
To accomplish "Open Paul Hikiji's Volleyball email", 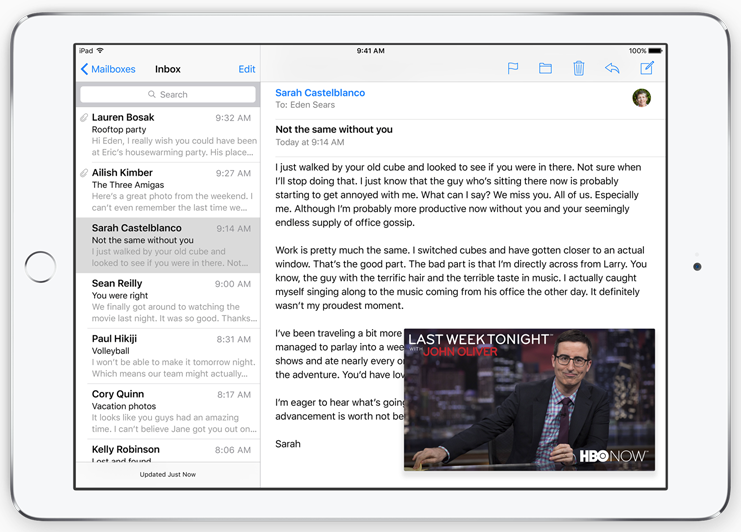I will pos(168,356).
